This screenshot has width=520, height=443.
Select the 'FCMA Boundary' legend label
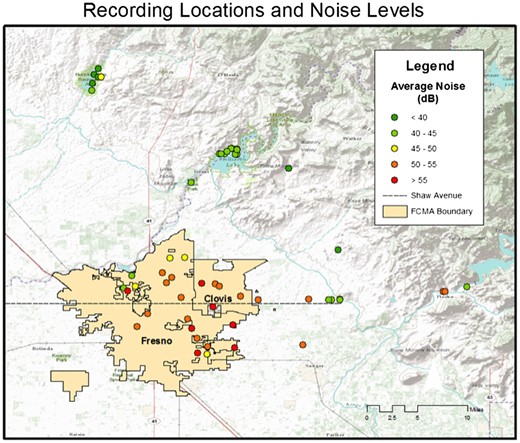tap(442, 211)
